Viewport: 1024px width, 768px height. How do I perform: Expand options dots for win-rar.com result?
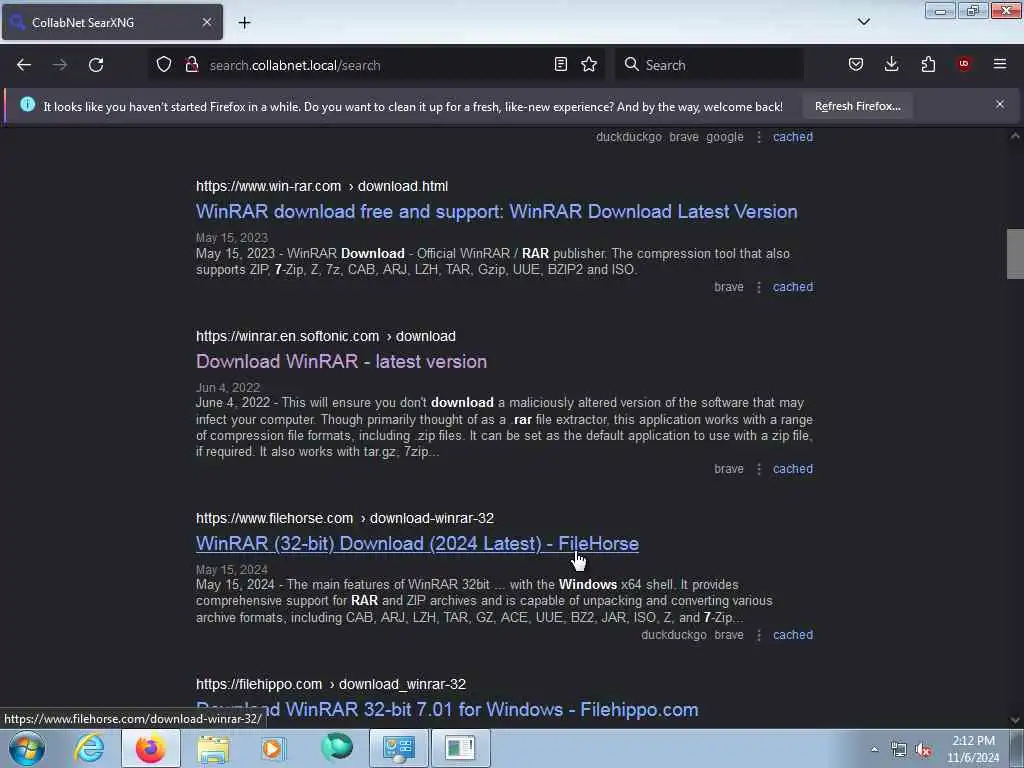point(759,287)
